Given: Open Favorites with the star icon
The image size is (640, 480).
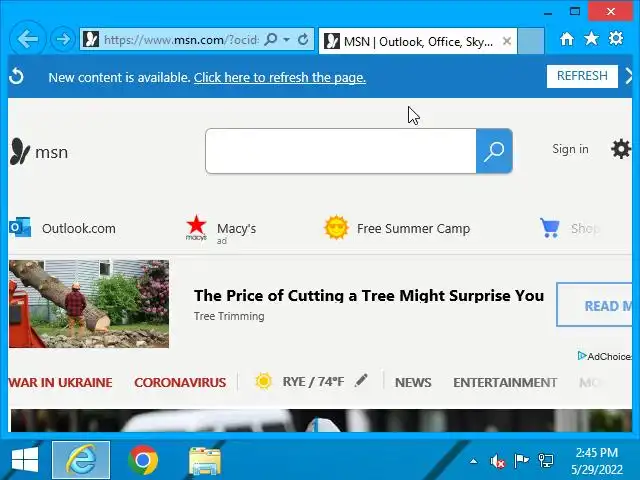Looking at the screenshot, I should (x=591, y=38).
